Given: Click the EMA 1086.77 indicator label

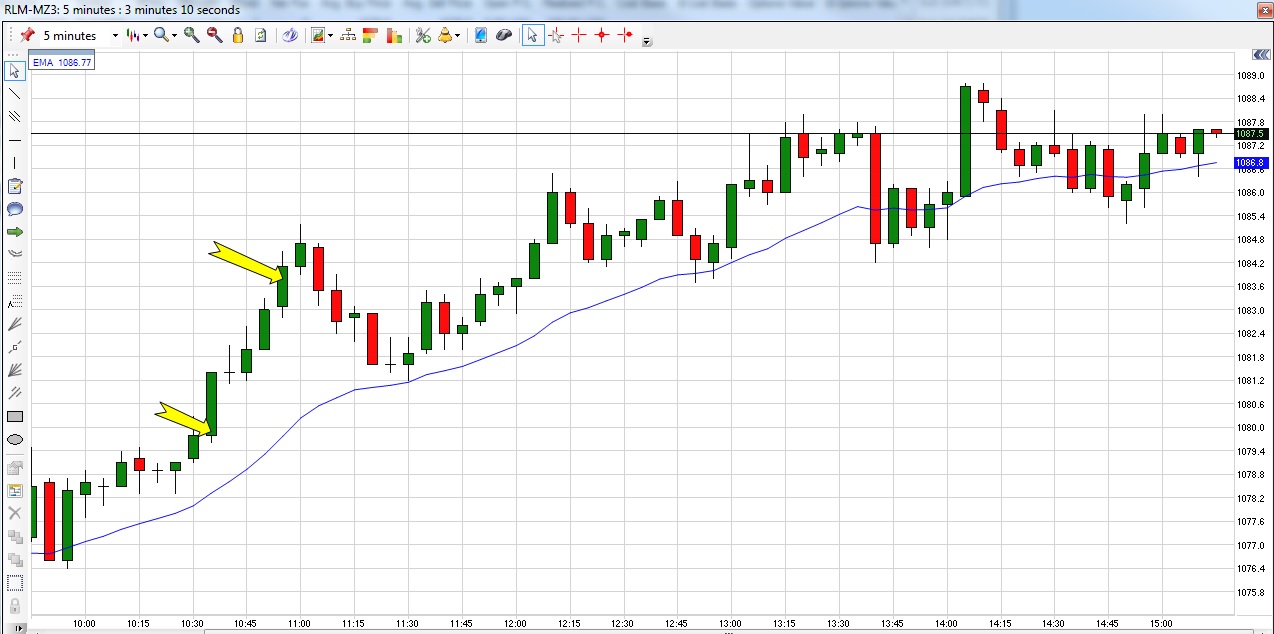Looking at the screenshot, I should 62,62.
